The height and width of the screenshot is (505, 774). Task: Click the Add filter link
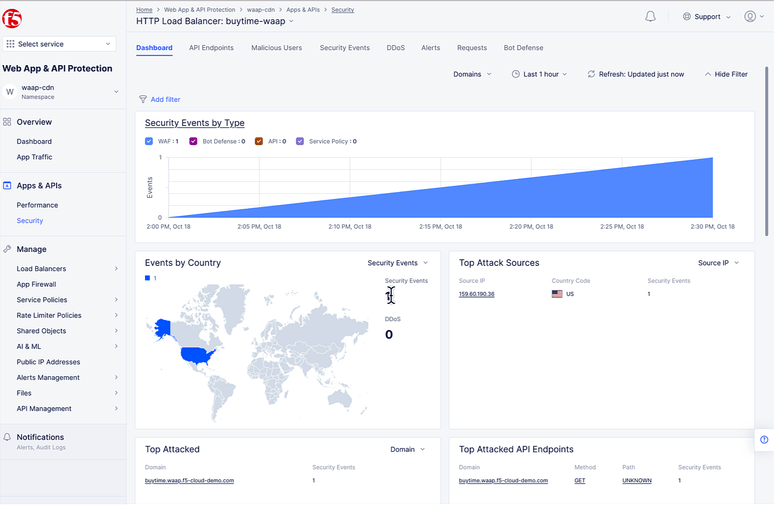point(165,100)
